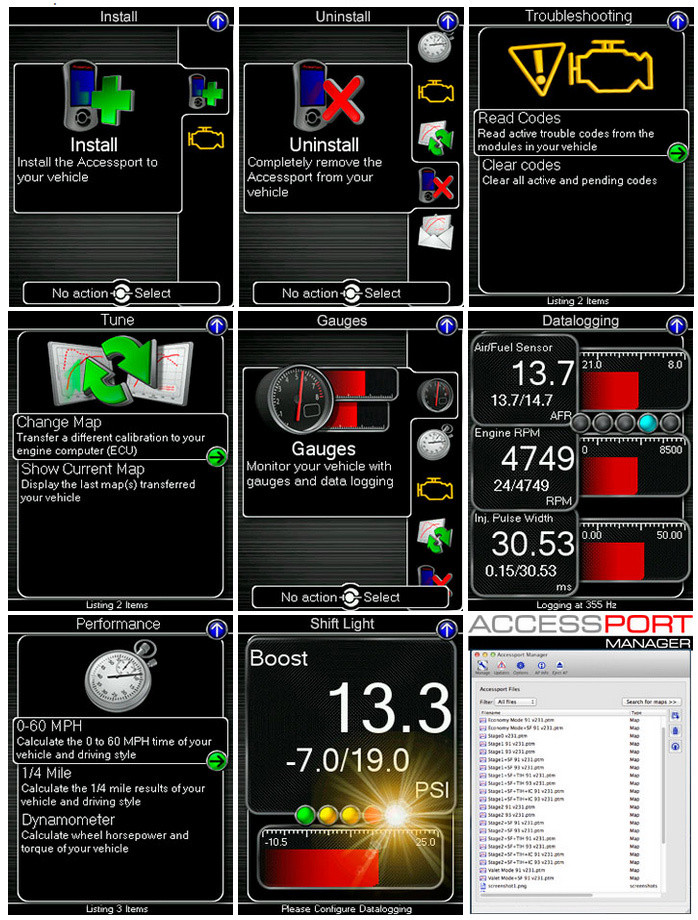Viewport: 698px width, 920px height.
Task: Select small gauge icon in Gauges screen sidebar
Action: [x=435, y=395]
